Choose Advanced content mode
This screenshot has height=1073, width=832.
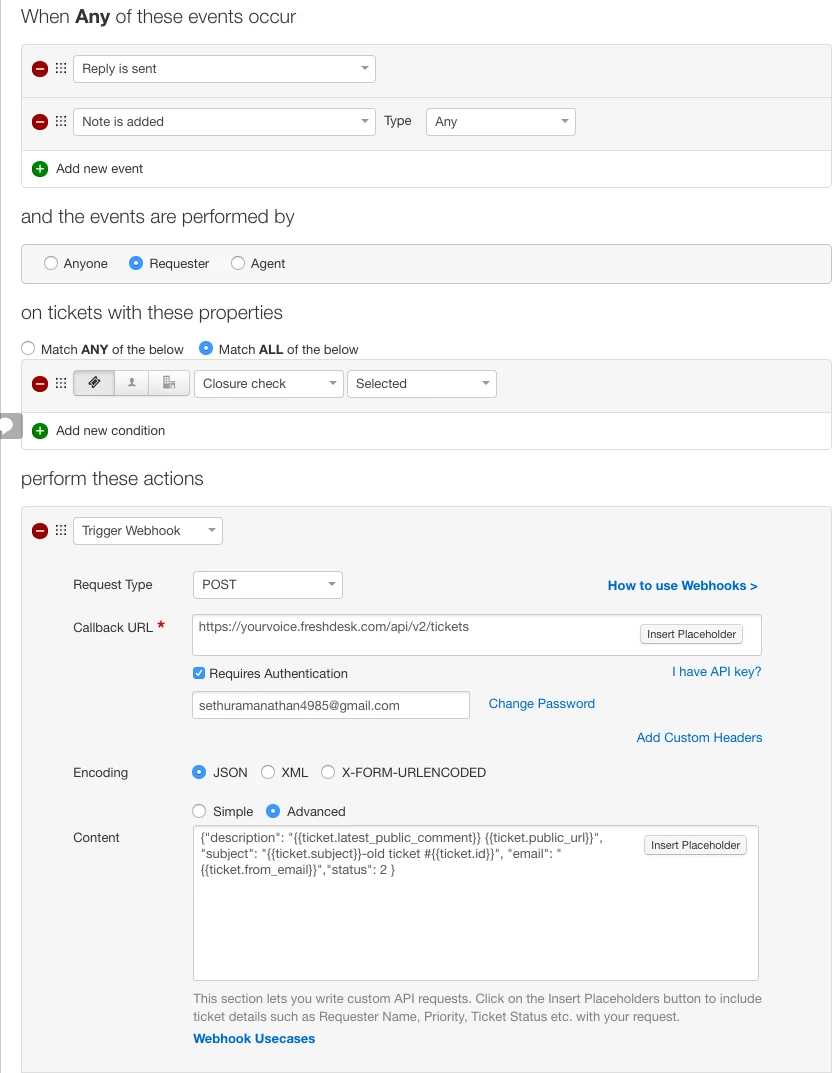pyautogui.click(x=273, y=812)
